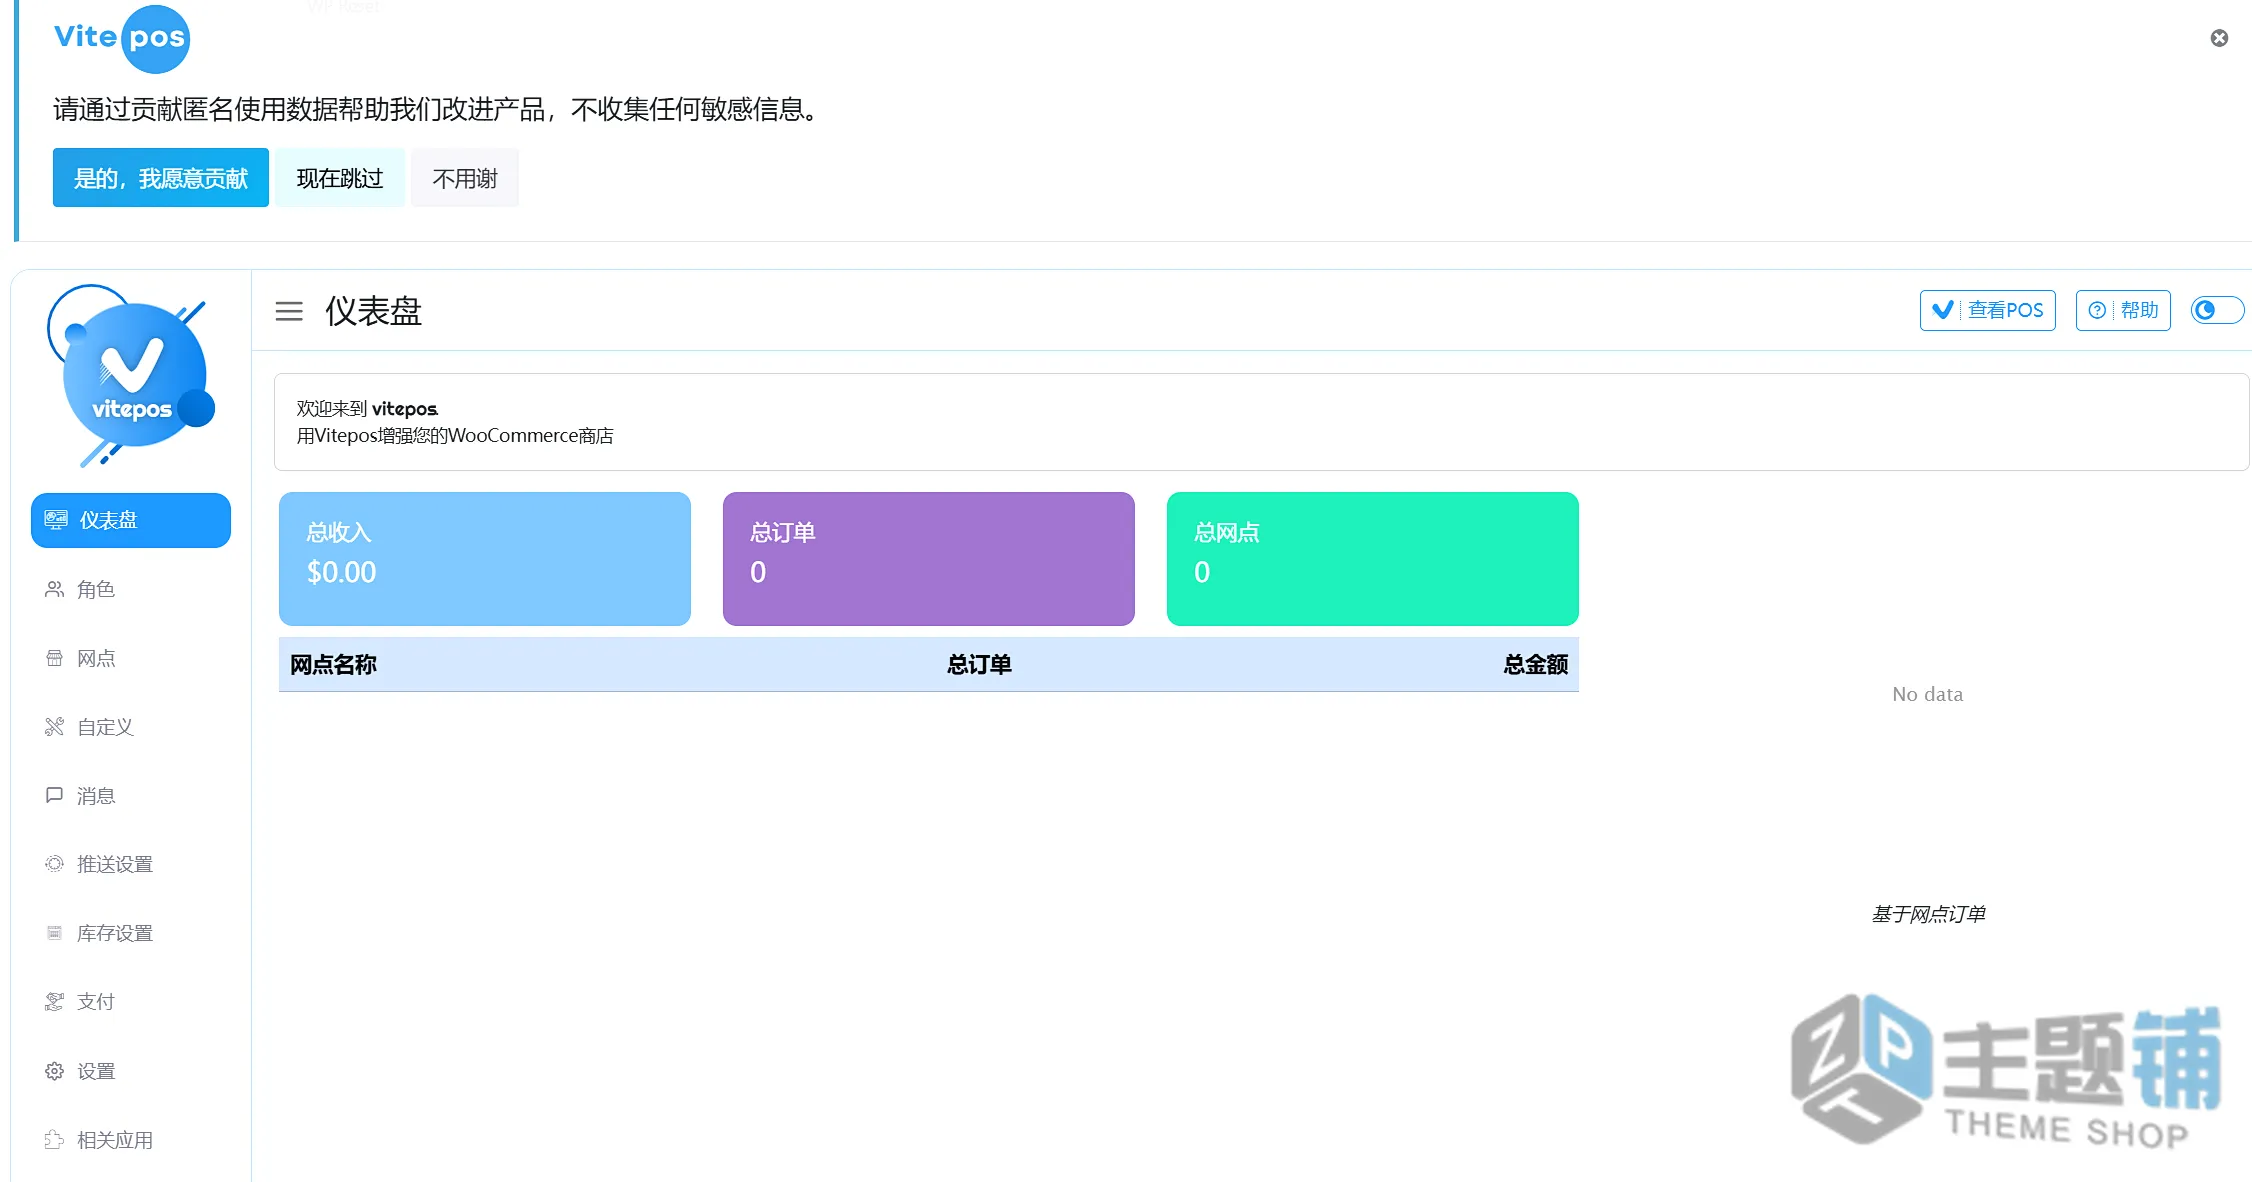The height and width of the screenshot is (1182, 2252).
Task: Open 自定义 sidebar menu item
Action: click(131, 727)
